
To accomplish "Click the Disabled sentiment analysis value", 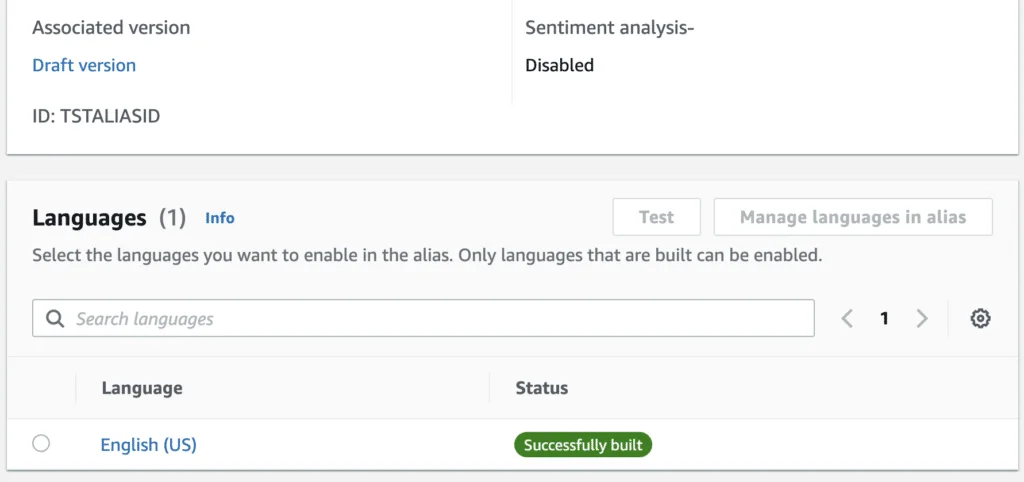I will [560, 65].
